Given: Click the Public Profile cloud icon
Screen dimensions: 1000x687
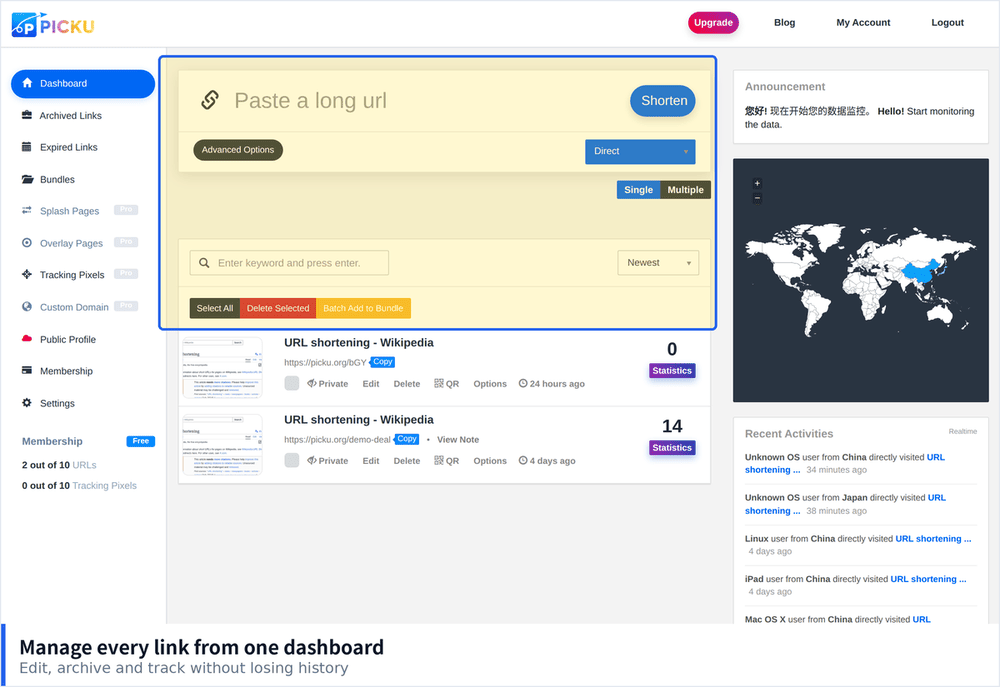Looking at the screenshot, I should coord(27,339).
